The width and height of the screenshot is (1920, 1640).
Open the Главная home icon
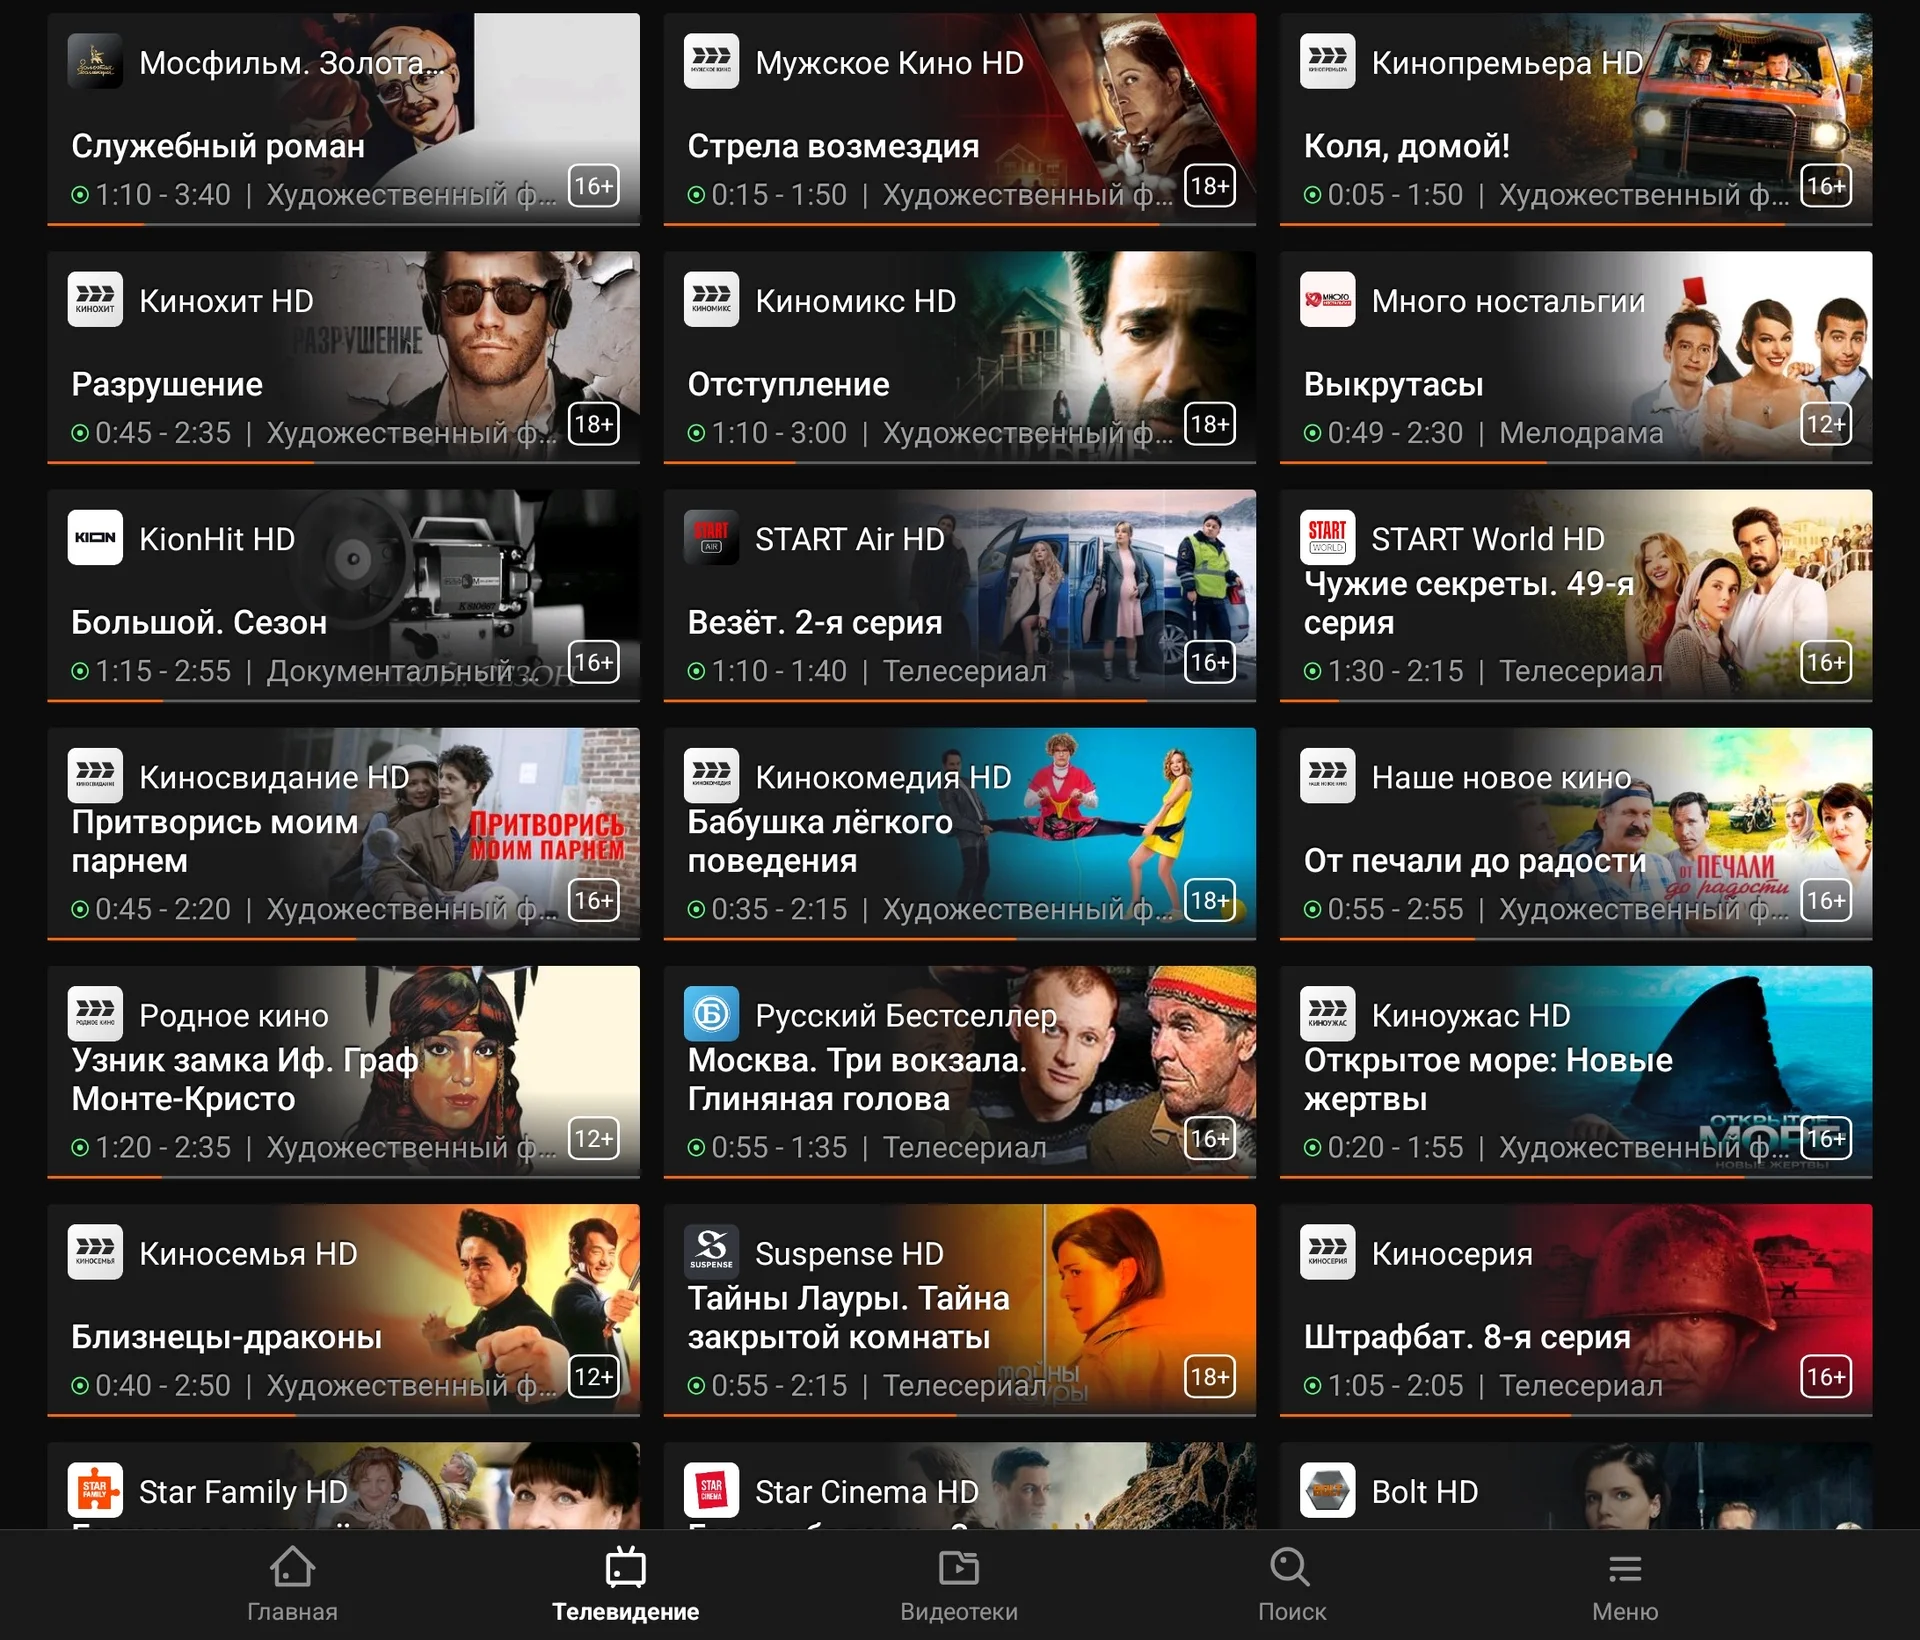[292, 1567]
